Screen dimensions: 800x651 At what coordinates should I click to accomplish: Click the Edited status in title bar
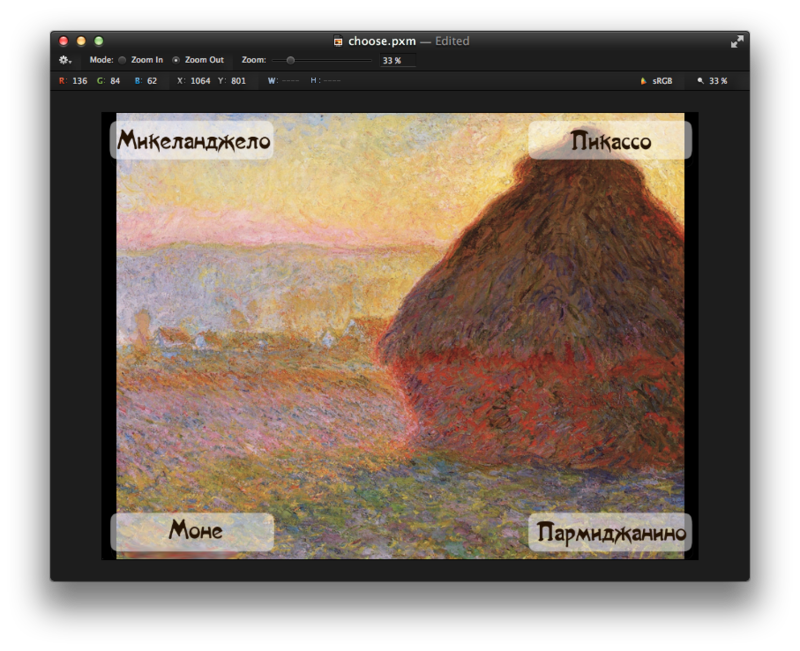tap(452, 41)
